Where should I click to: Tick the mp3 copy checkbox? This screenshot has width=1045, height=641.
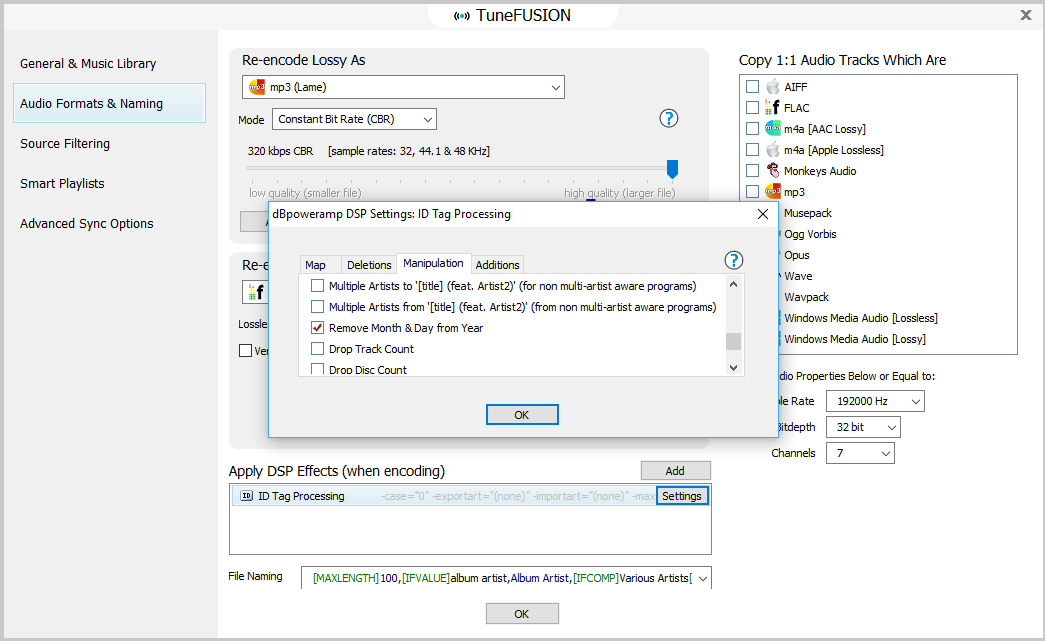click(752, 192)
